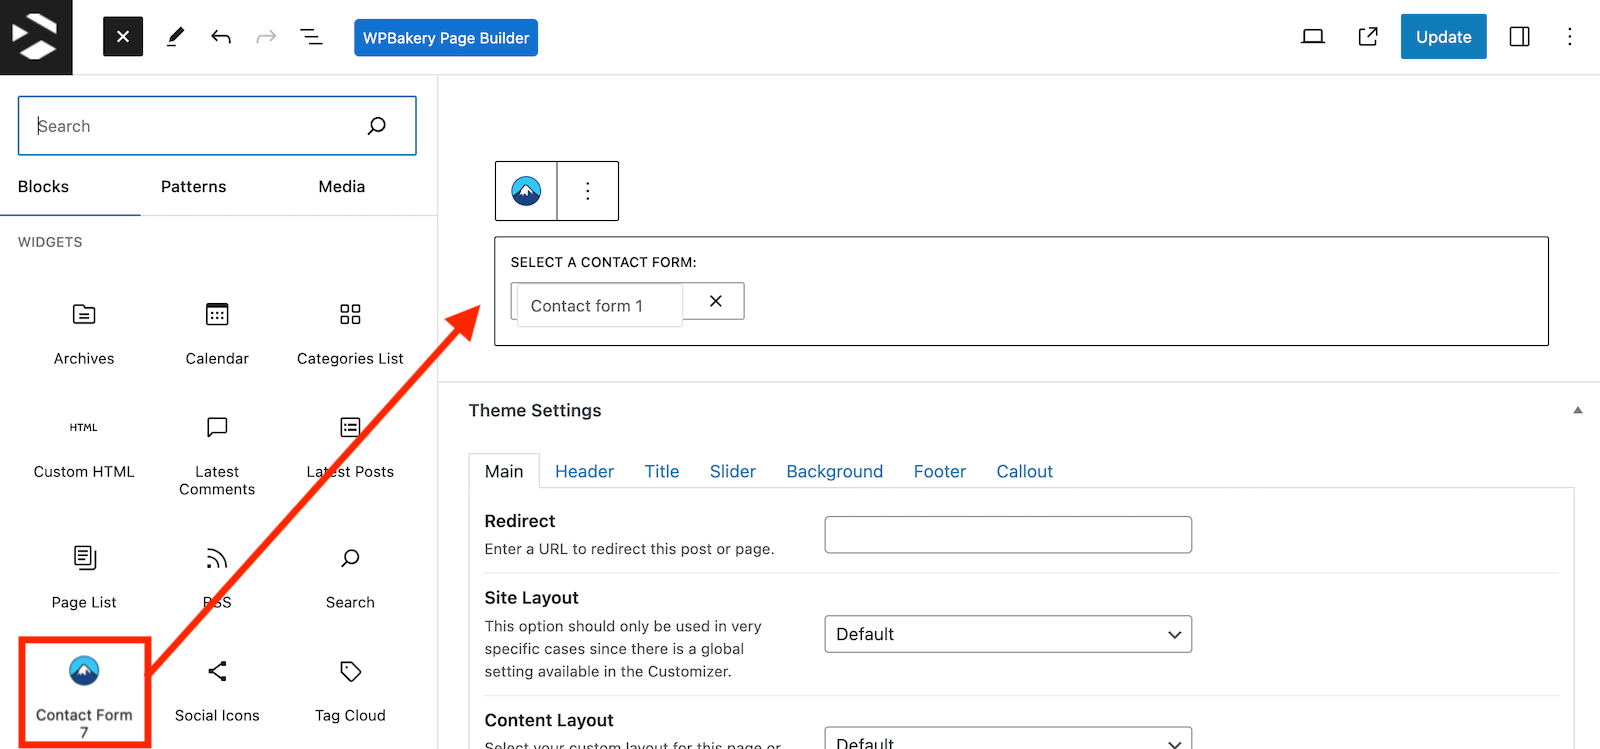Open Footer theme settings tab
This screenshot has height=749, width=1600.
(x=940, y=471)
